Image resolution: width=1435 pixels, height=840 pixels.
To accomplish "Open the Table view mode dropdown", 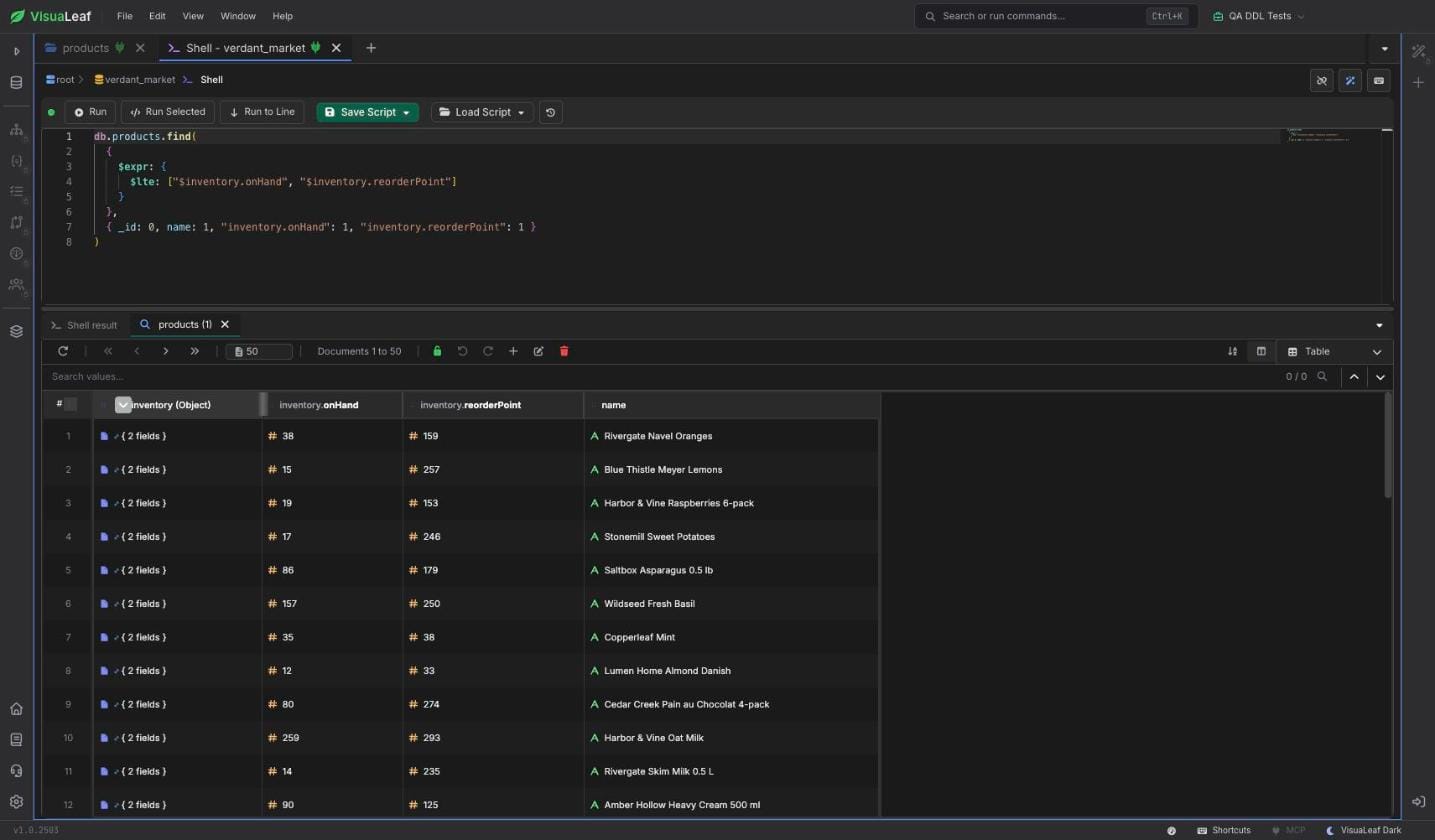I will [x=1334, y=351].
